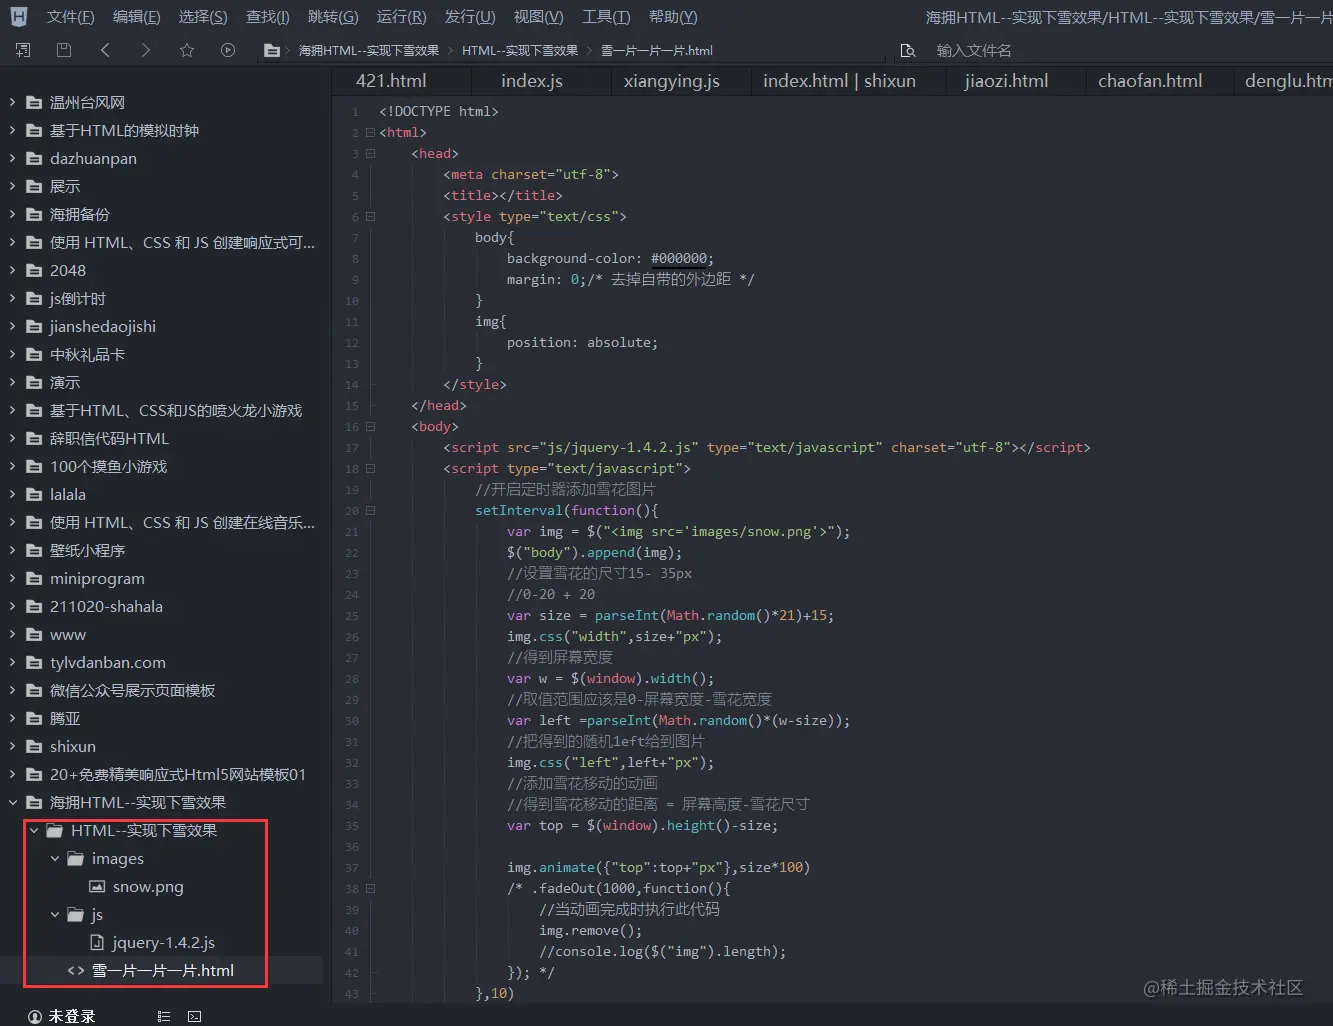Image resolution: width=1333 pixels, height=1026 pixels.
Task: Create a new file using the toolbar icon
Action: click(22, 50)
